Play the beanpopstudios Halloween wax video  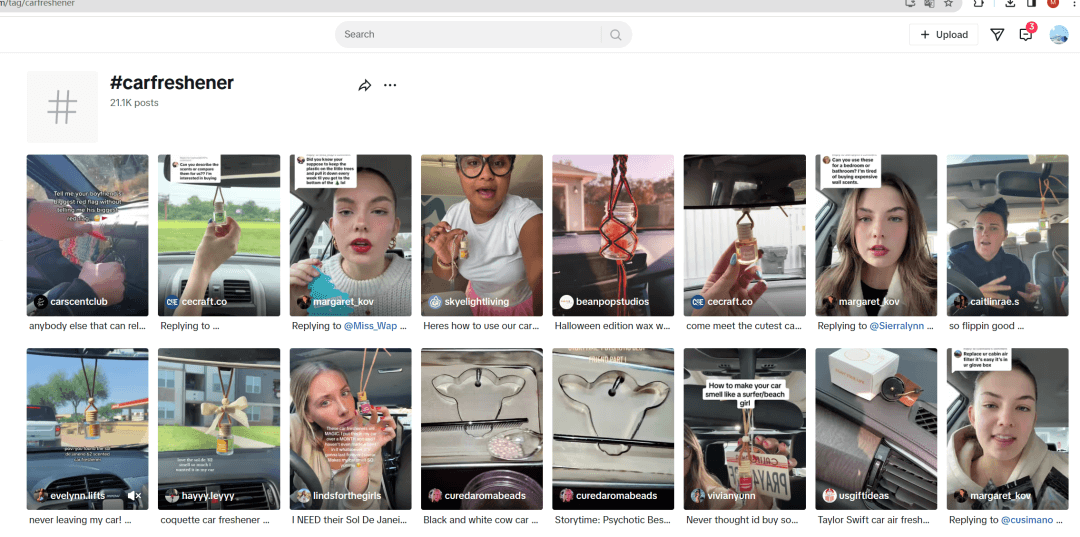[613, 234]
